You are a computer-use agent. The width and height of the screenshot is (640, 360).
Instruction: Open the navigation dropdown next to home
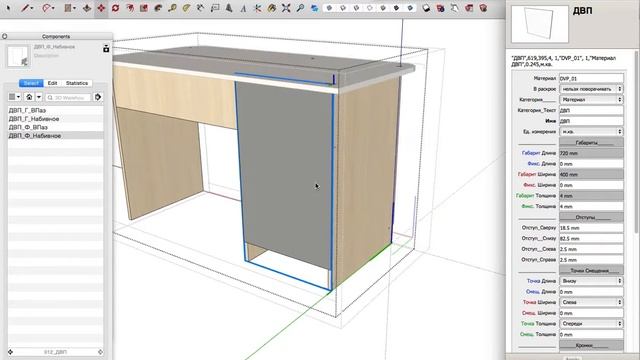[39, 97]
